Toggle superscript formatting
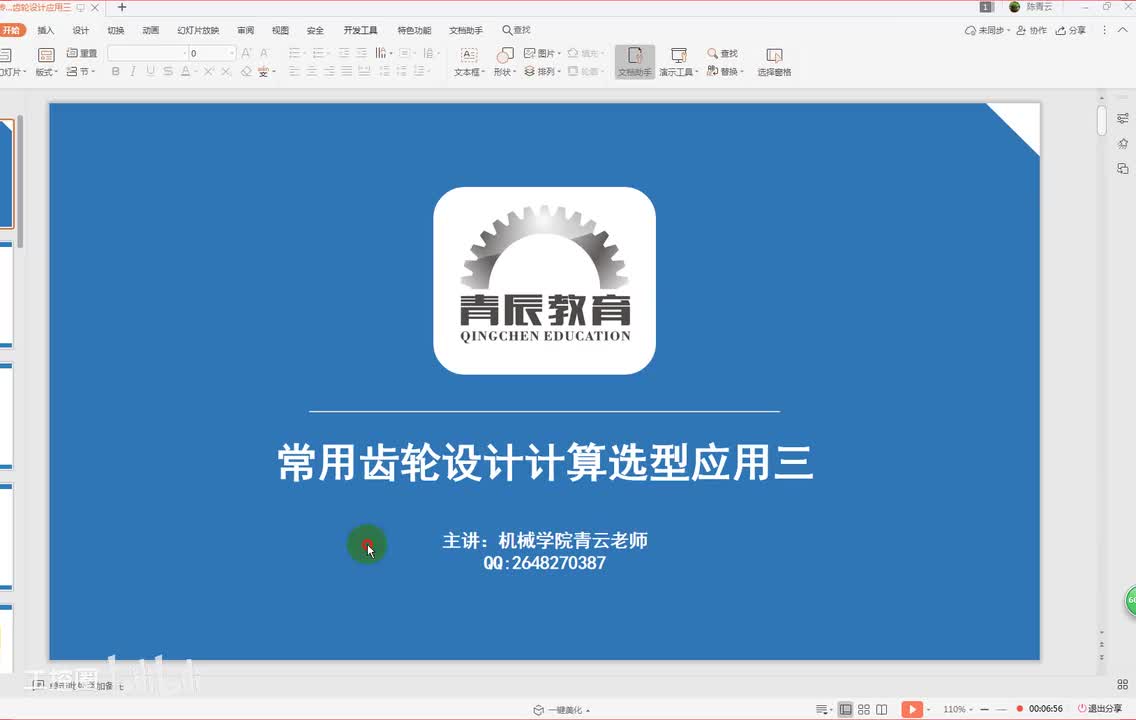 (209, 72)
